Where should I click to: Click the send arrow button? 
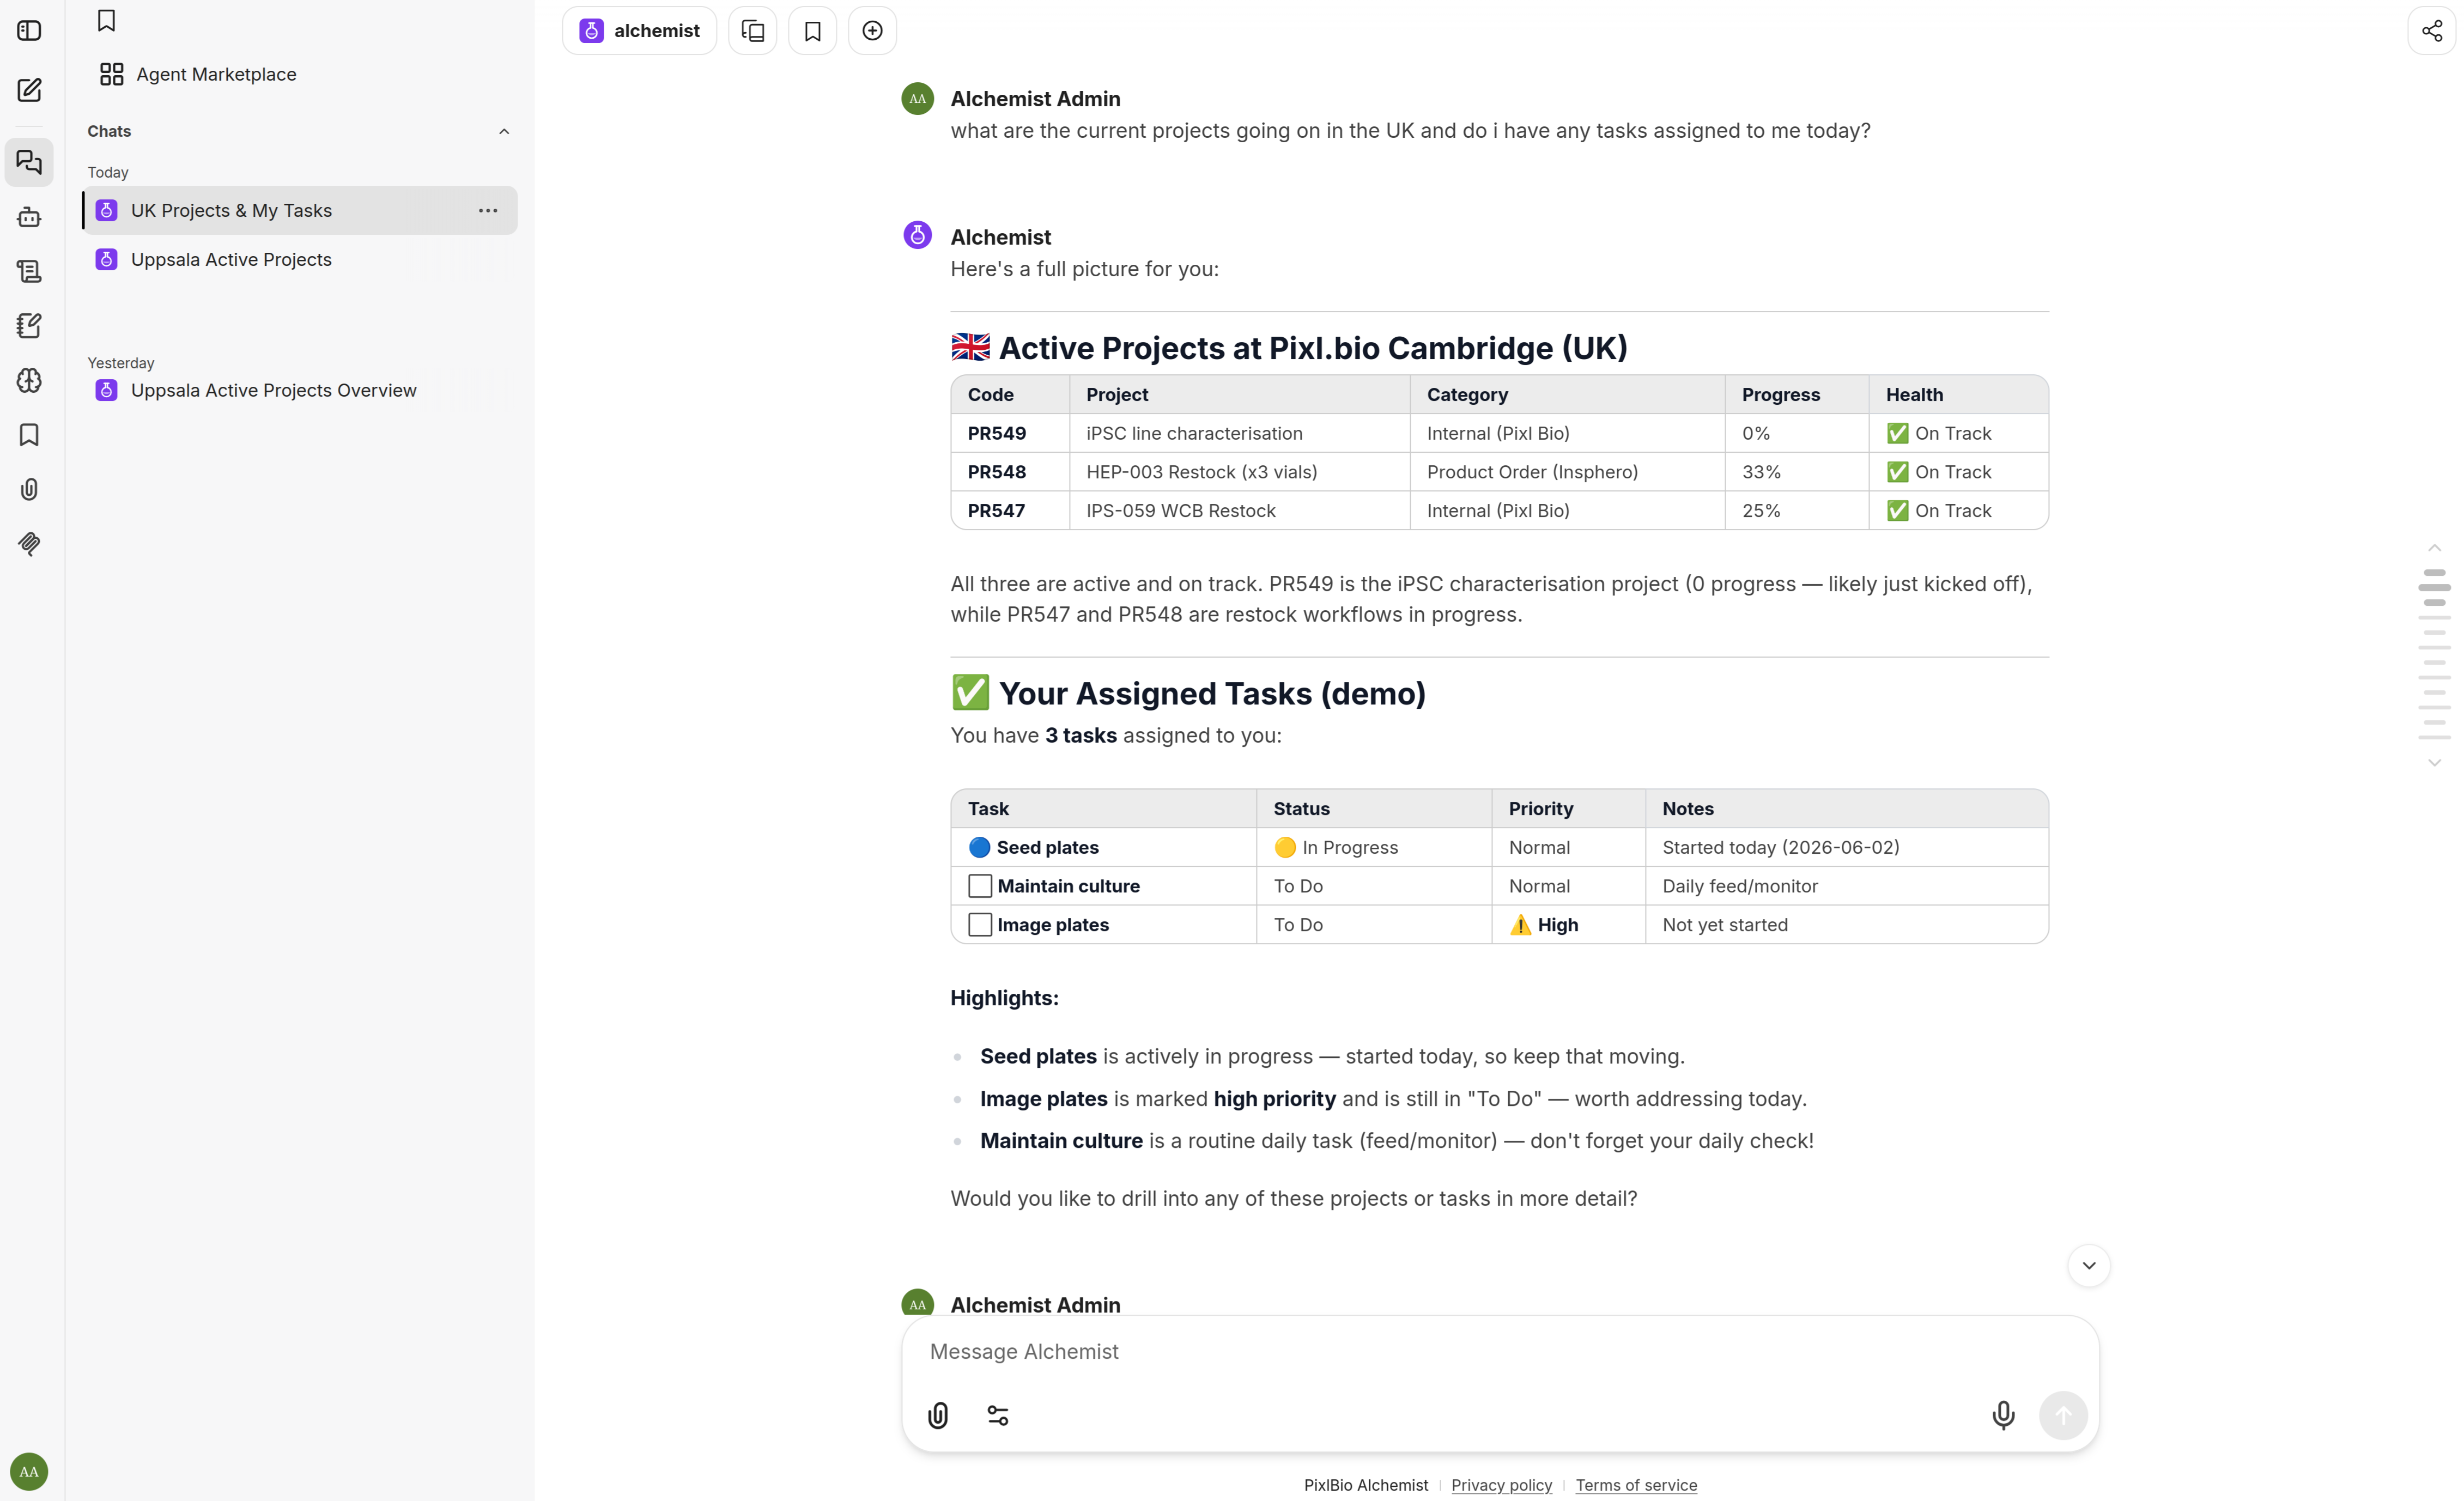2063,1415
